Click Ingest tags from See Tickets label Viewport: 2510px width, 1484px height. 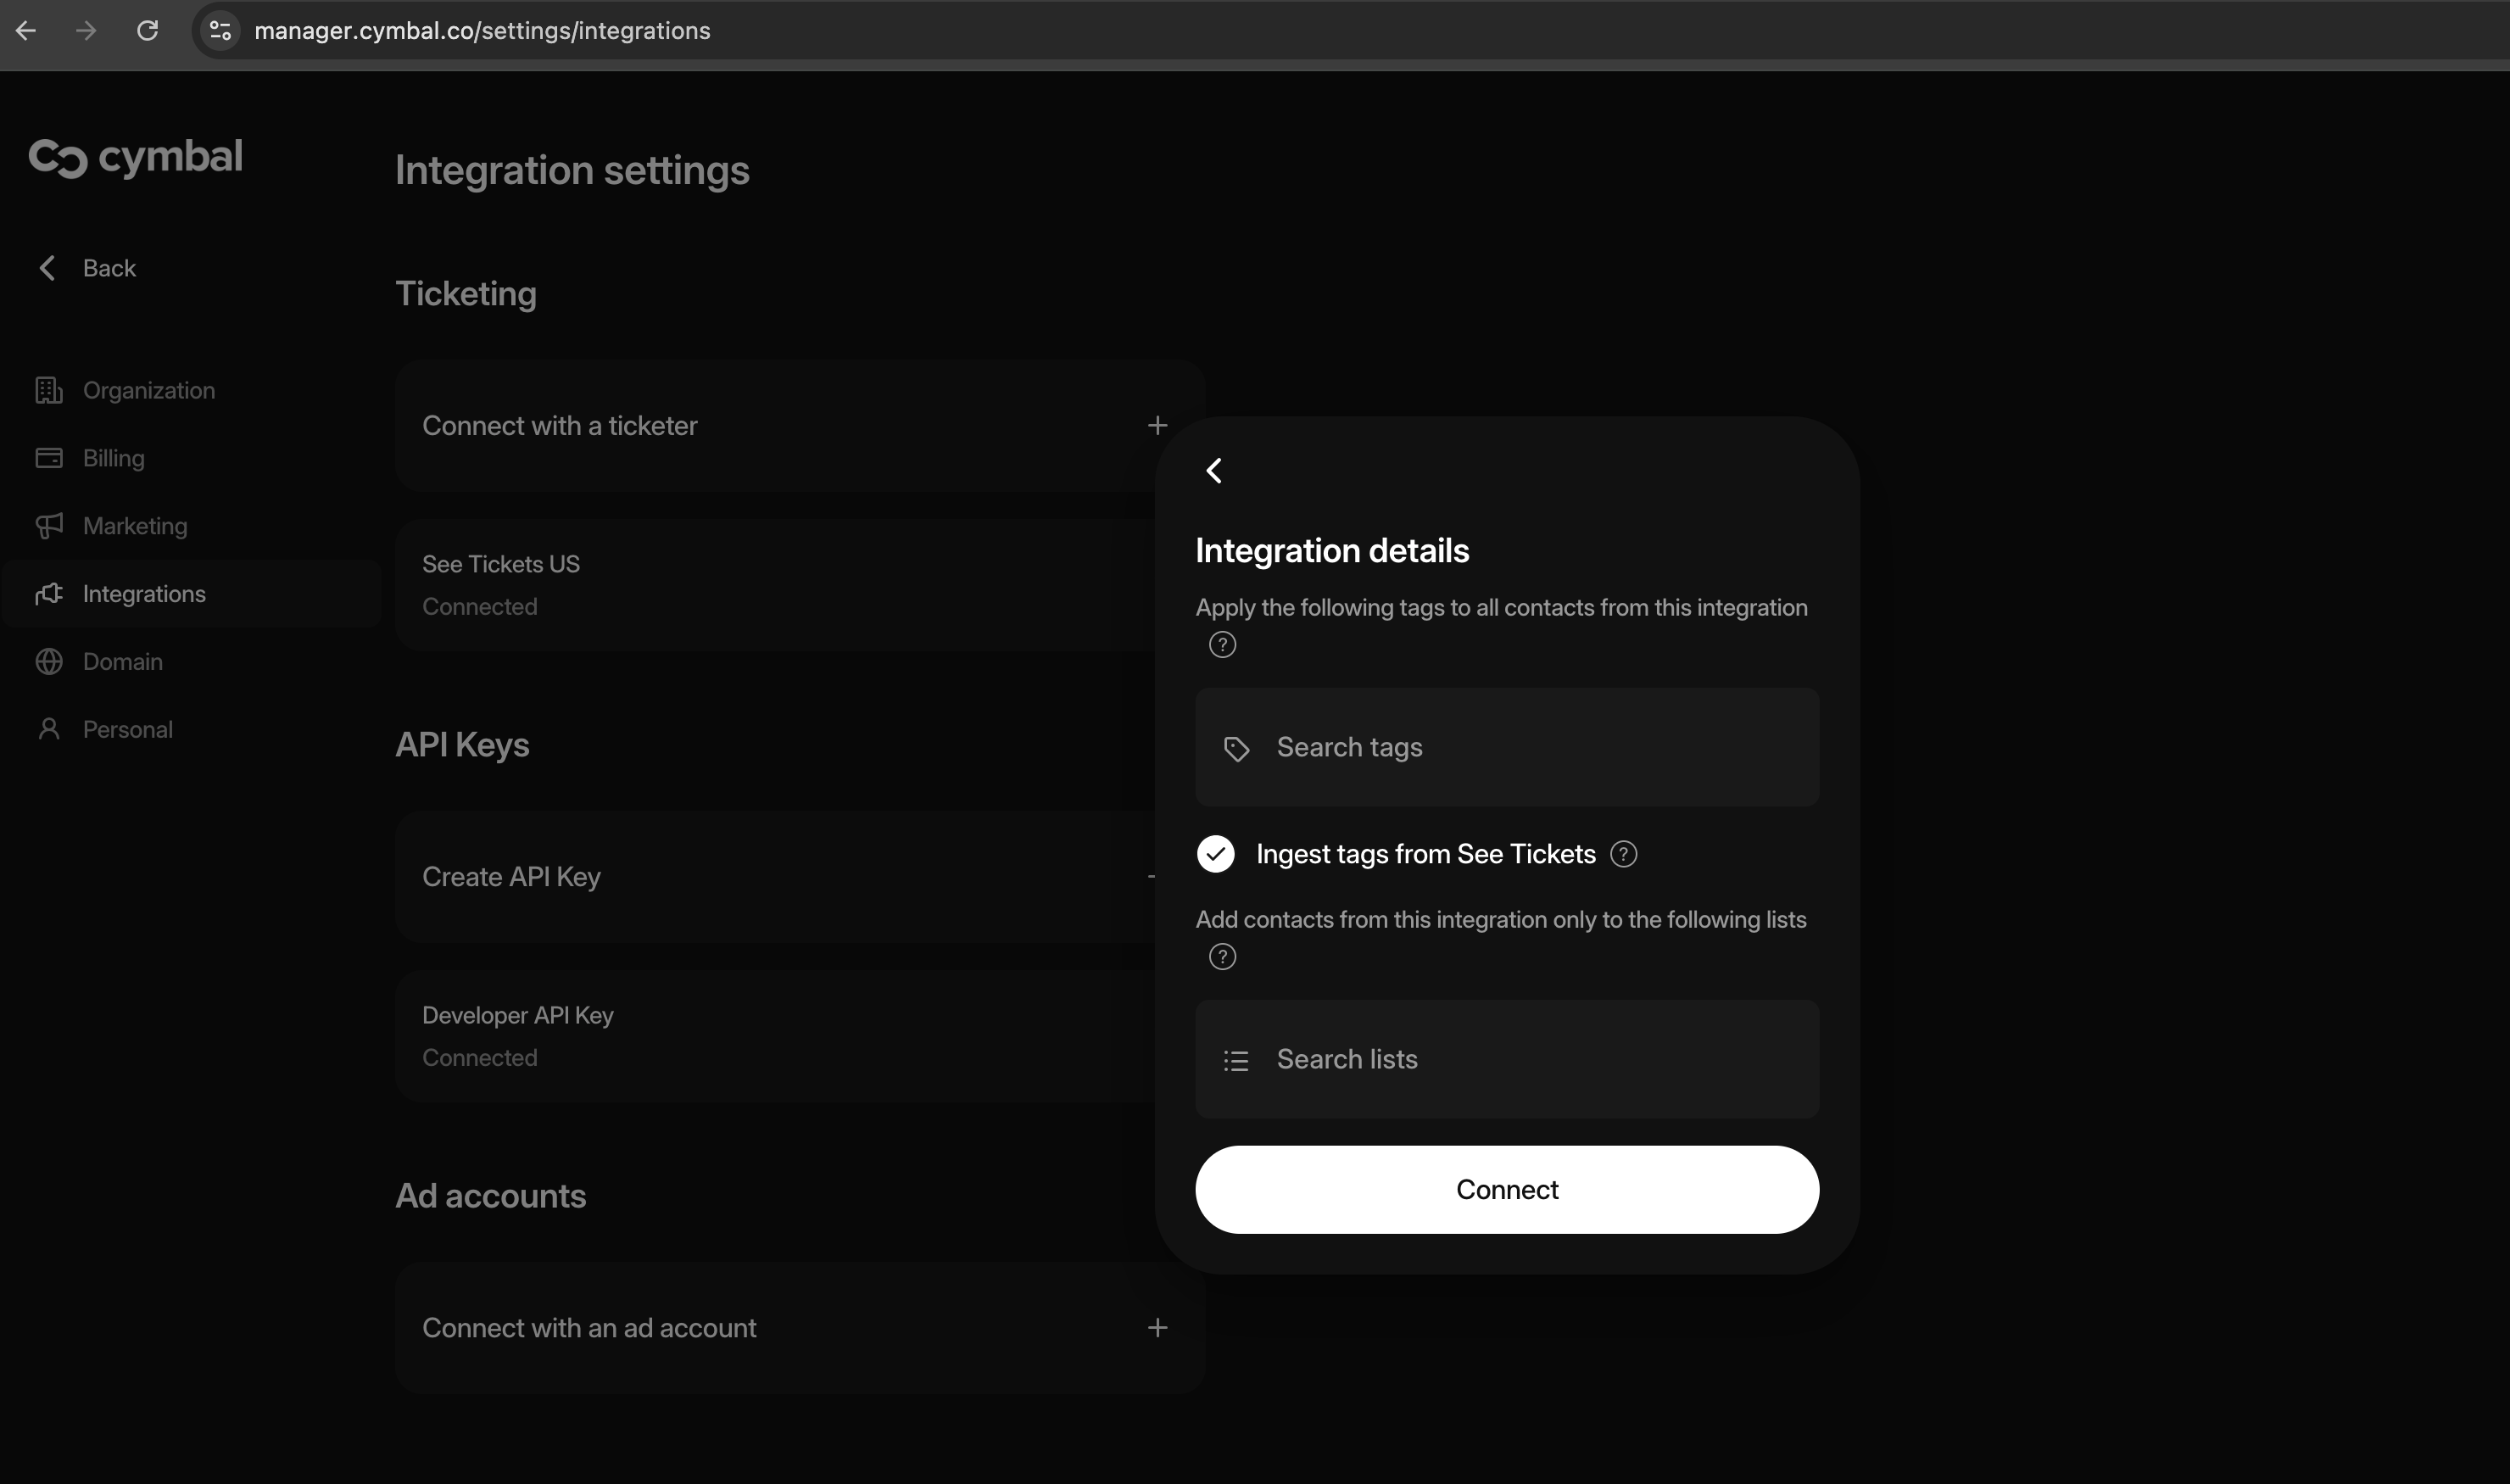tap(1426, 854)
